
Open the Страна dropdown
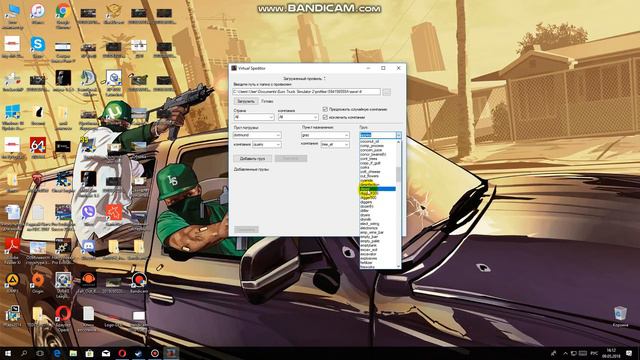point(253,117)
